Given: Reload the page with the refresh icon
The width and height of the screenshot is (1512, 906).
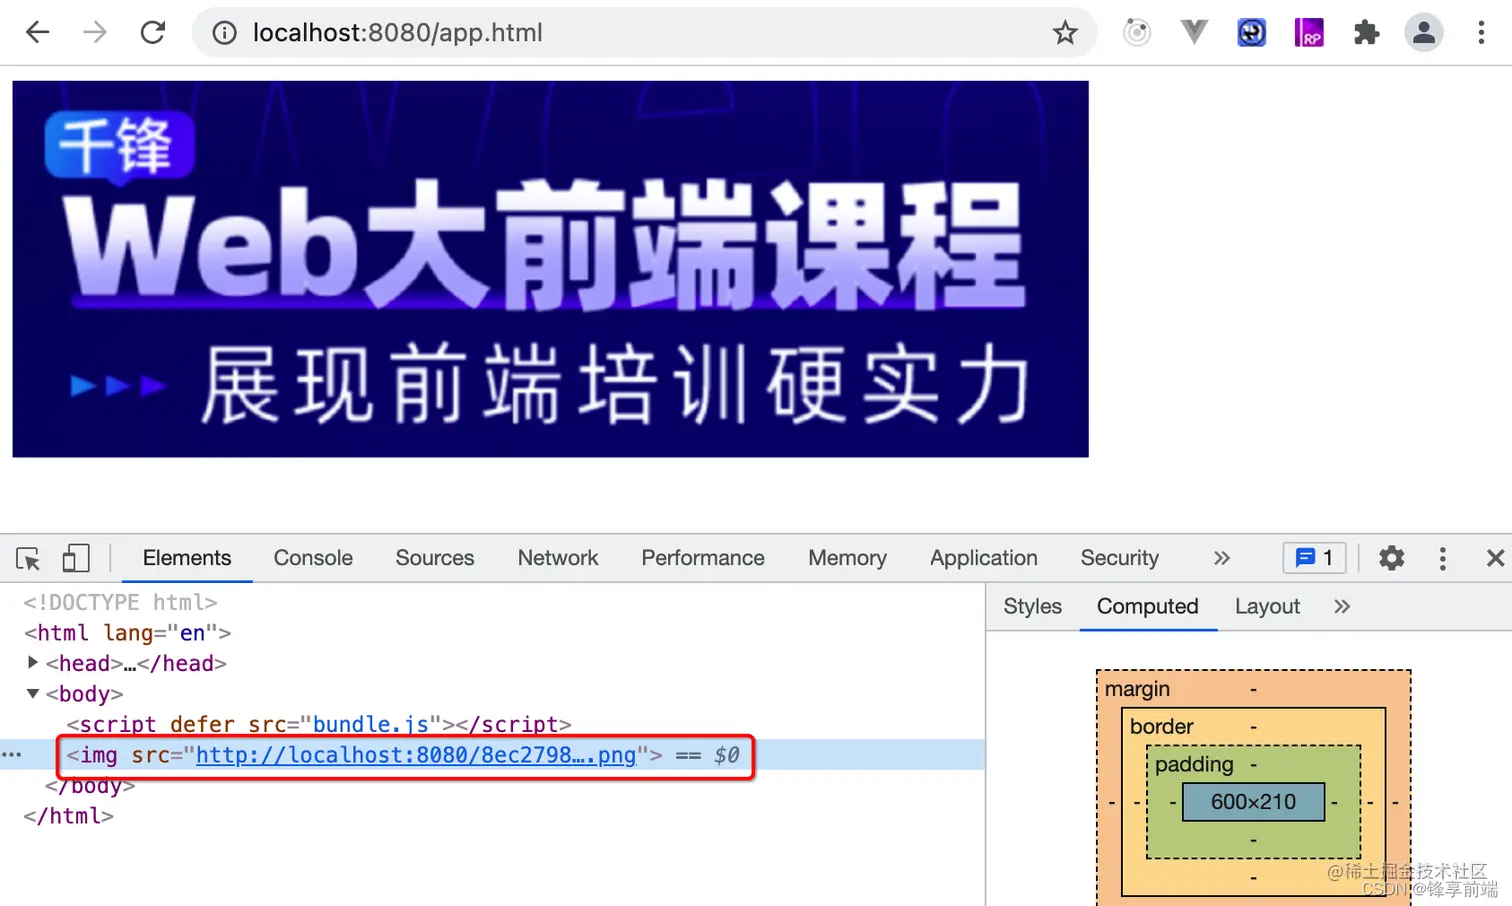Looking at the screenshot, I should click(x=153, y=32).
